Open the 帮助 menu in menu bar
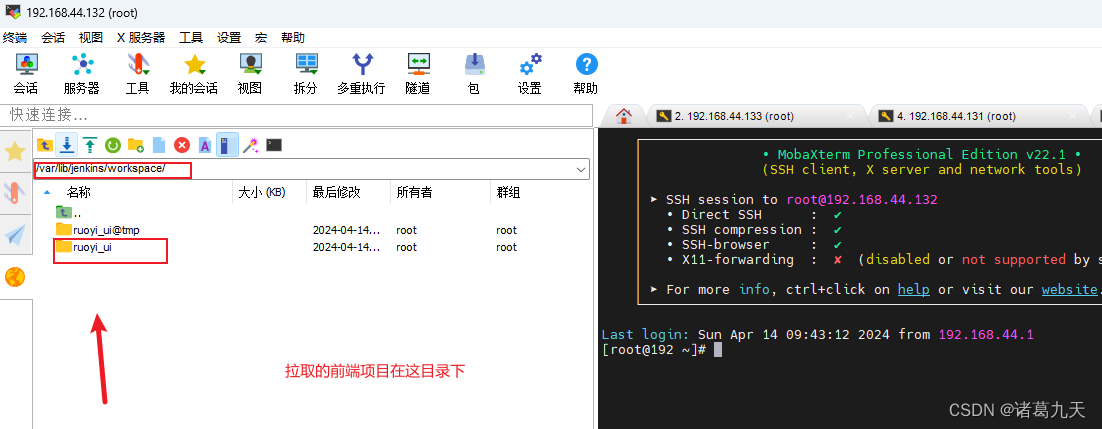Image resolution: width=1102 pixels, height=429 pixels. pos(293,37)
